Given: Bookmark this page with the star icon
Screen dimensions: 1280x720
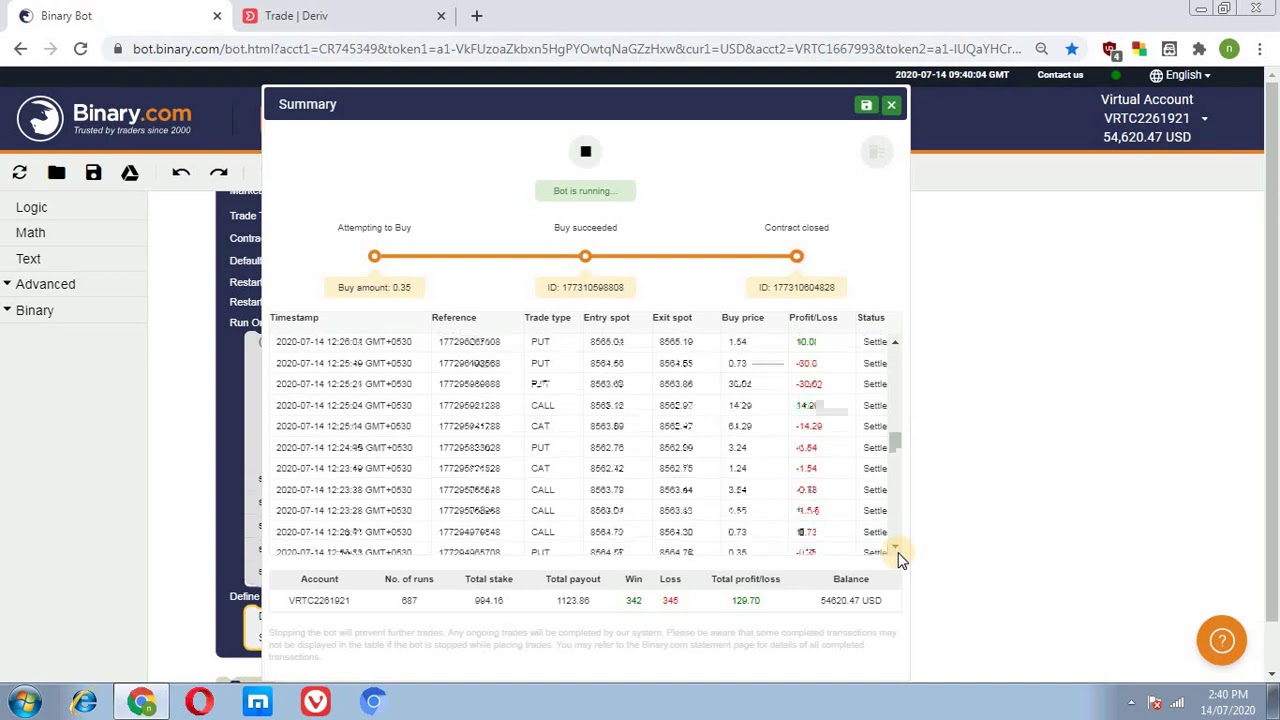Looking at the screenshot, I should point(1072,49).
